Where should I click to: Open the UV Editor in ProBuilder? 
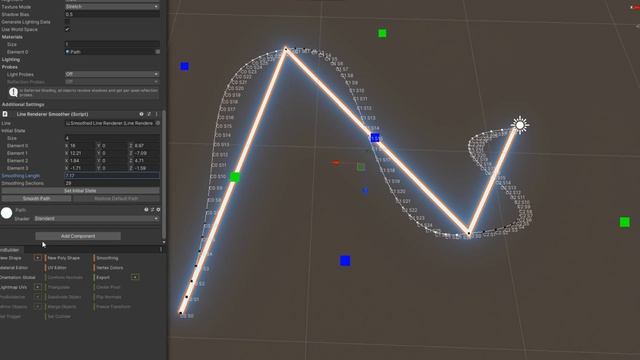[x=57, y=268]
